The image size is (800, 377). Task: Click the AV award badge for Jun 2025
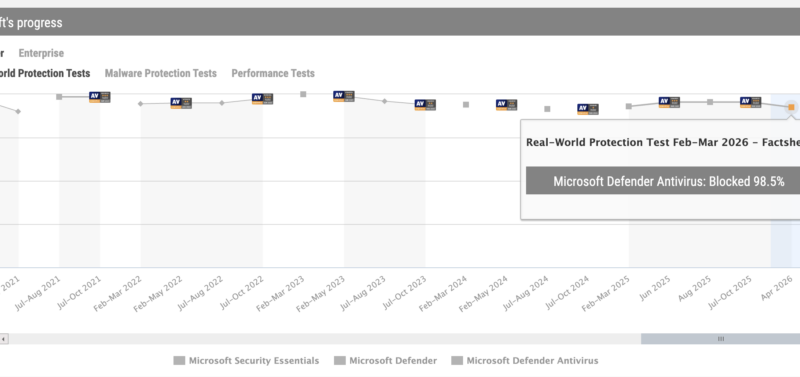[669, 103]
